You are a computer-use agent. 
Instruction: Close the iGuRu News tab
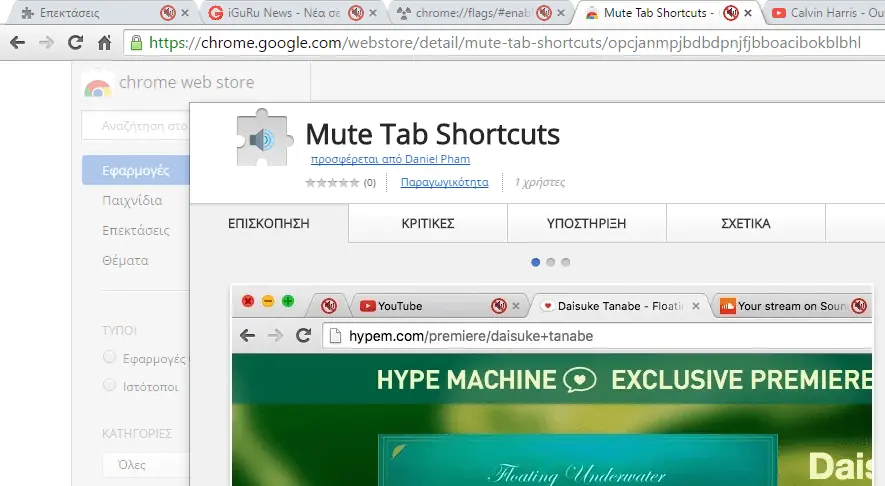click(x=373, y=12)
